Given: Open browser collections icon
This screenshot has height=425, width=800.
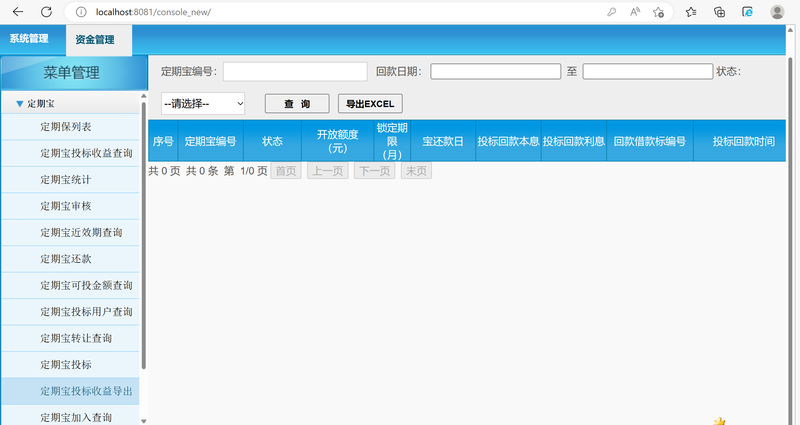Looking at the screenshot, I should point(719,12).
